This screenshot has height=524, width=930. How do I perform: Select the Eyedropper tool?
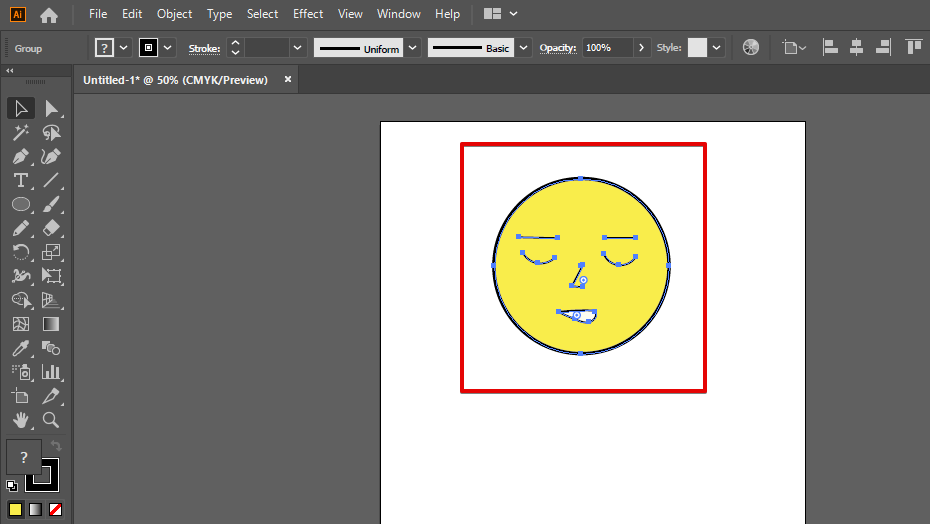(x=20, y=348)
